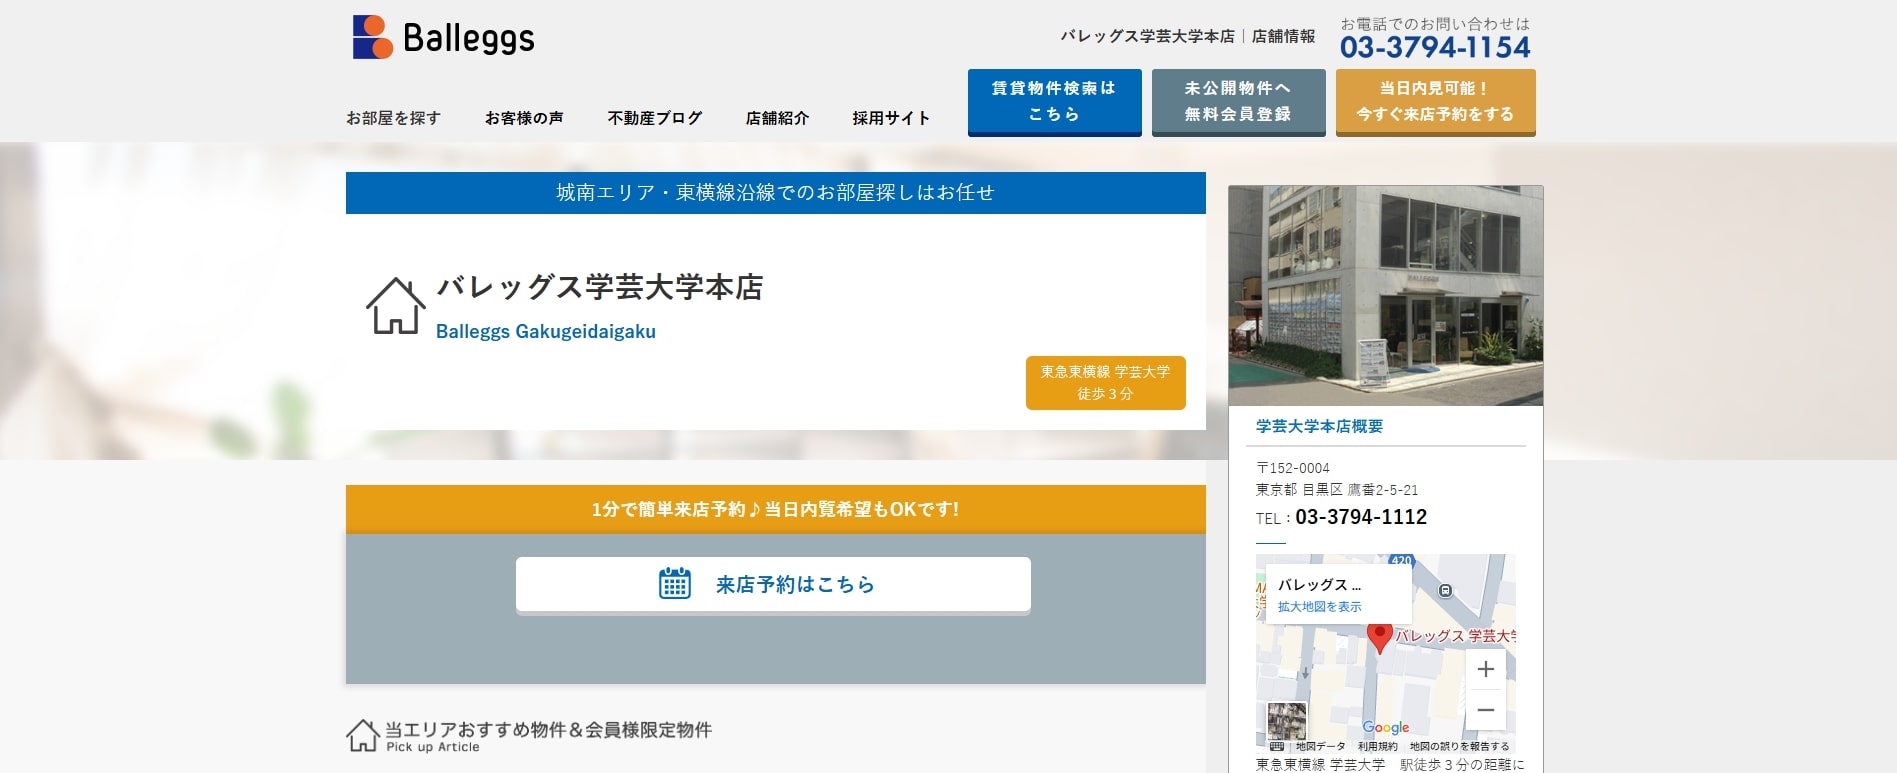This screenshot has height=773, width=1897.
Task: Click the 1分で簡単来店予約 orange banner
Action: pos(775,509)
